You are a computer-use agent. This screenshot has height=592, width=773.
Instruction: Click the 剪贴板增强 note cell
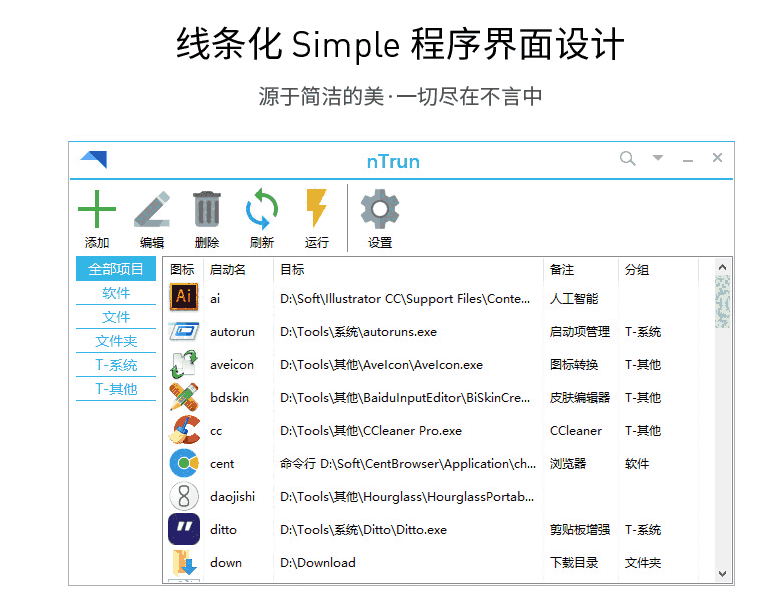click(580, 530)
